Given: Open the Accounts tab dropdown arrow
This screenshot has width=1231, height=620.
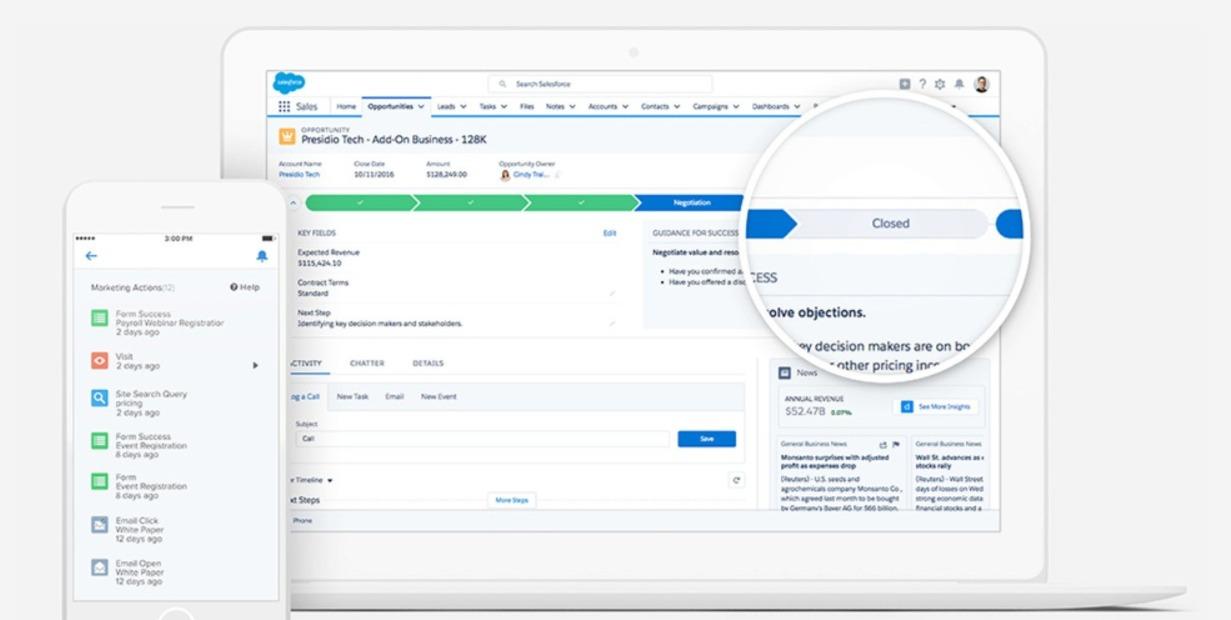Looking at the screenshot, I should tap(625, 107).
